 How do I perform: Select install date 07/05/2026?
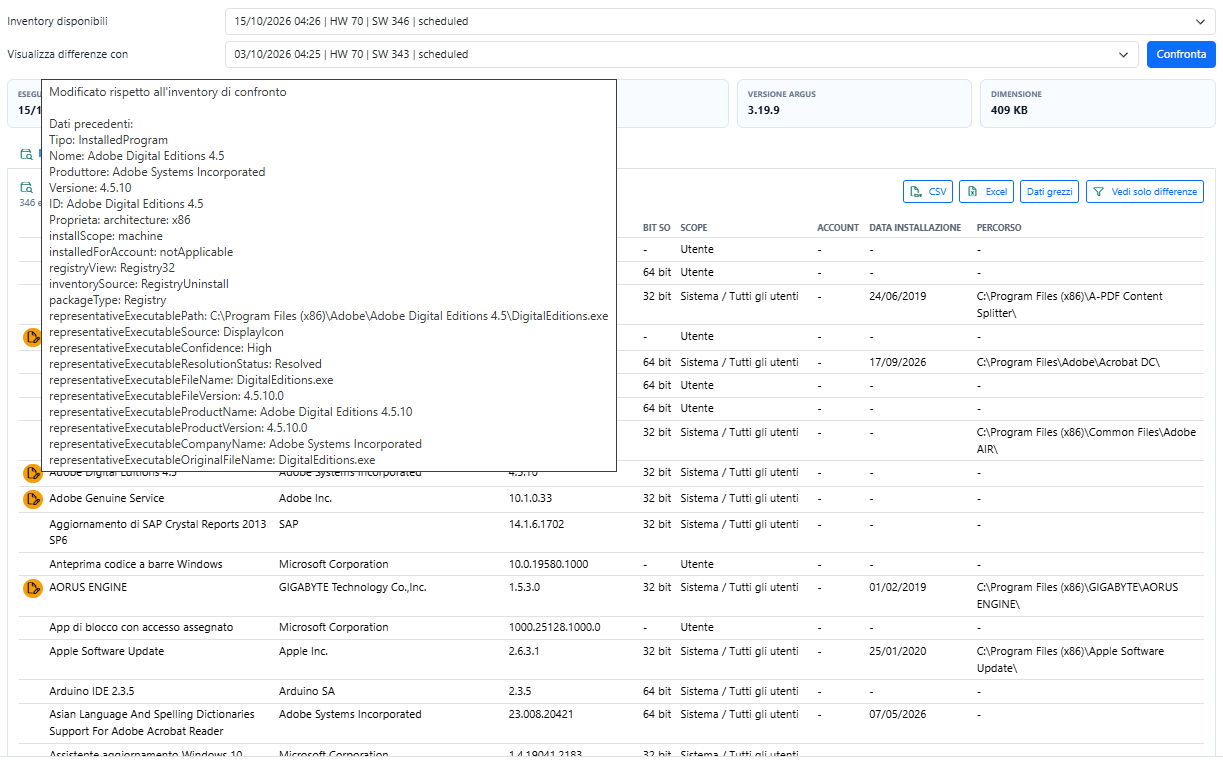click(898, 714)
